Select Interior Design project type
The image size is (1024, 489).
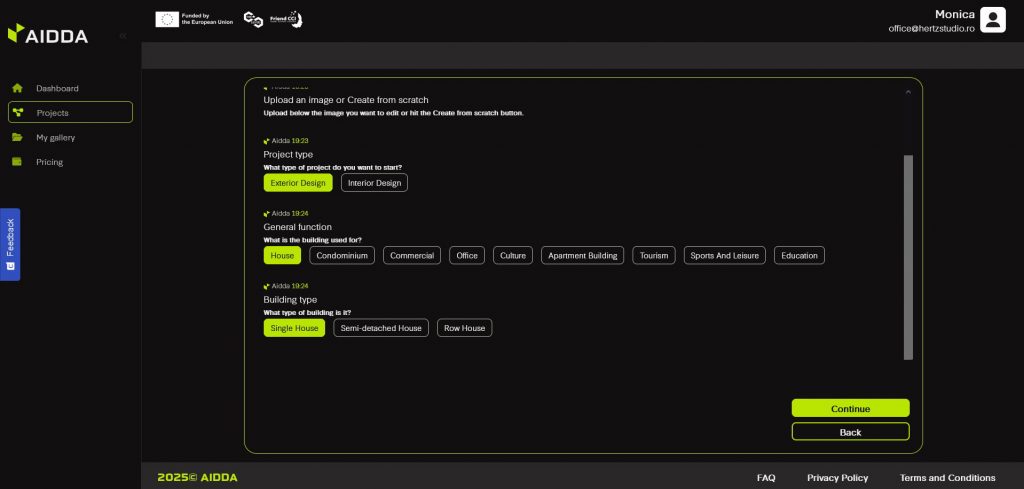coord(374,183)
